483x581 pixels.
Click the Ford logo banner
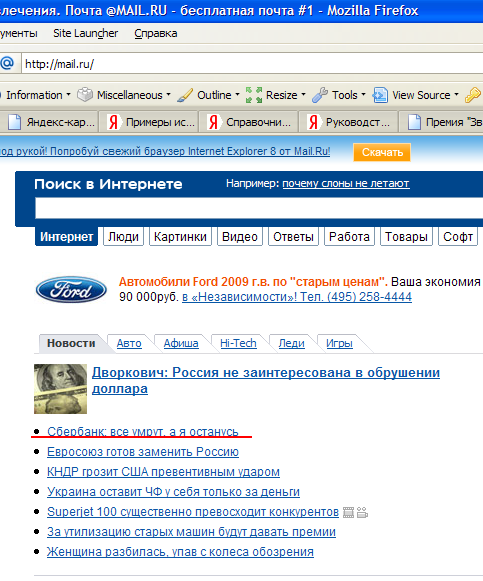pyautogui.click(x=71, y=289)
